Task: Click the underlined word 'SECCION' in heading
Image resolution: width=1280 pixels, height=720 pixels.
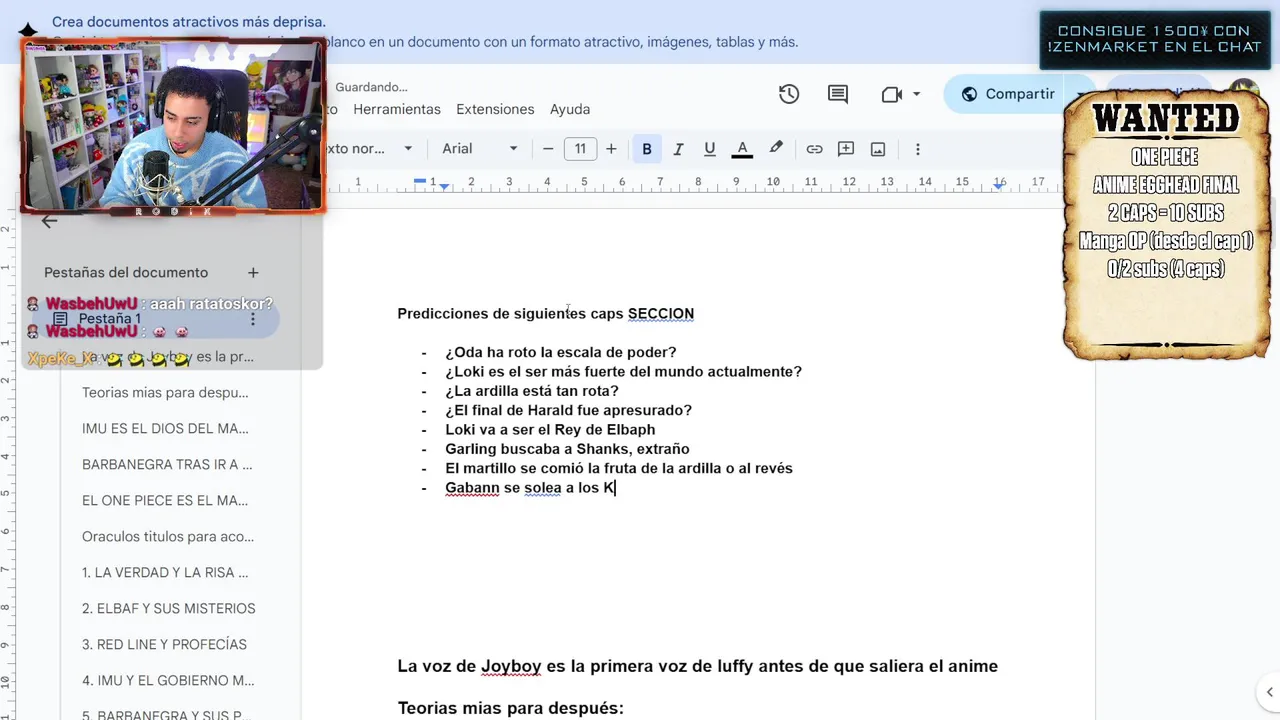Action: 661,314
